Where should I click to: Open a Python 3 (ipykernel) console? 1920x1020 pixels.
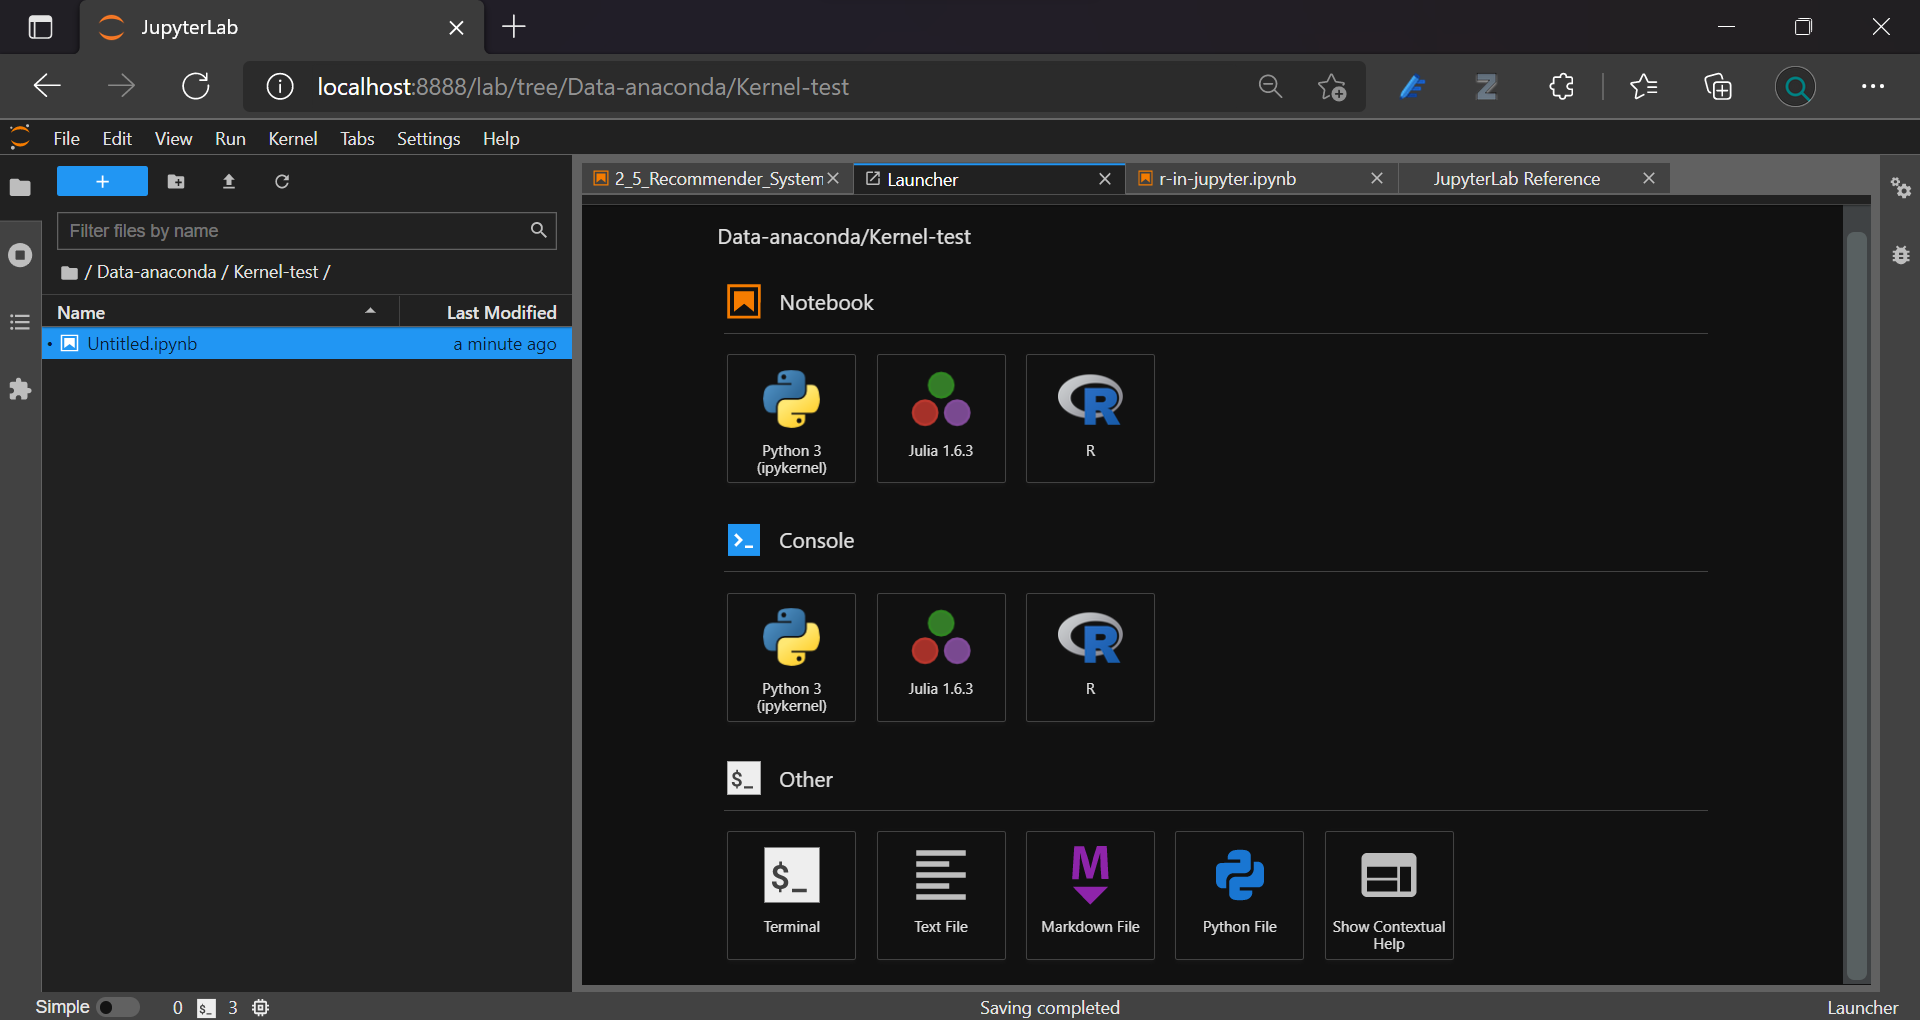[791, 657]
